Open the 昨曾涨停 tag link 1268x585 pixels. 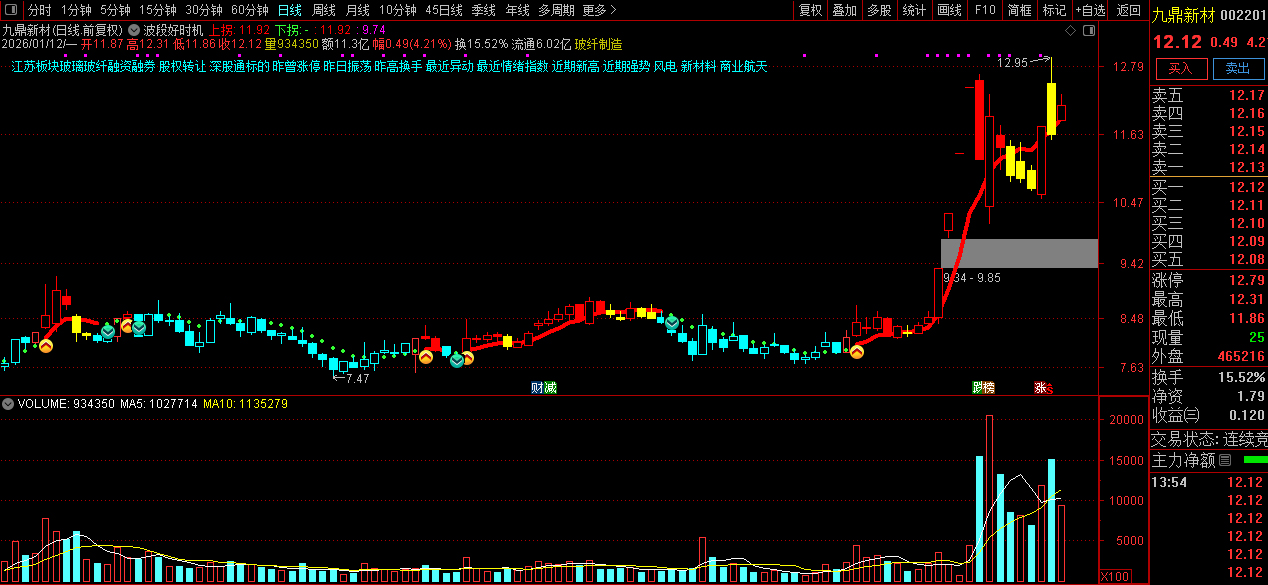tap(296, 66)
